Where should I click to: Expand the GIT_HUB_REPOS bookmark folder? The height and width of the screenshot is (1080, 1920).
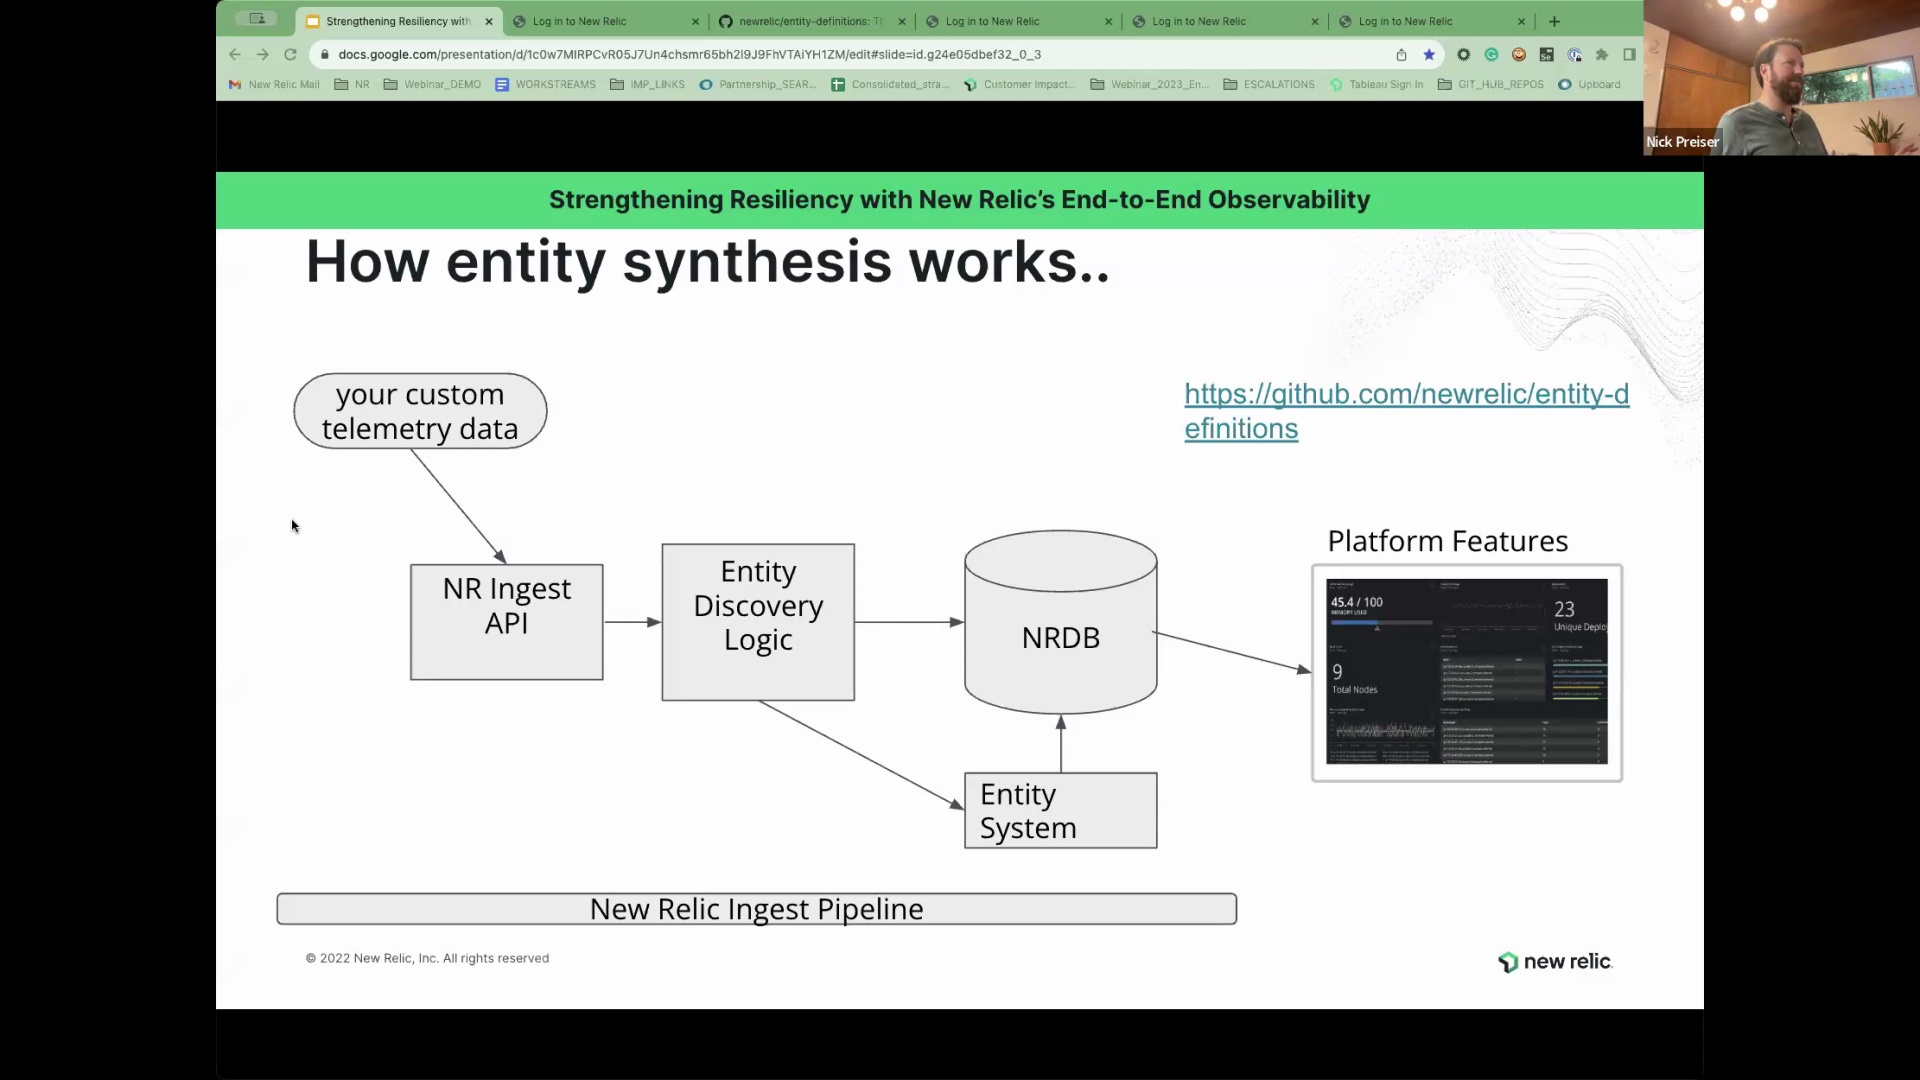point(1491,84)
